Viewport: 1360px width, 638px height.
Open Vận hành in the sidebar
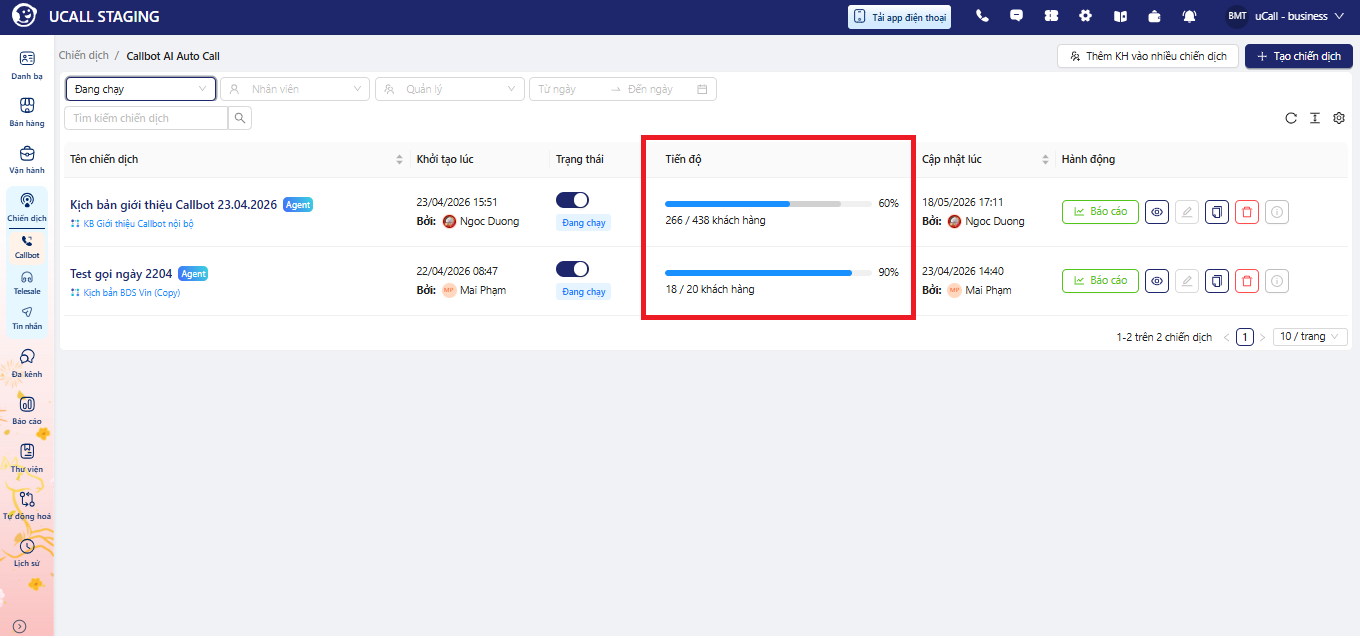(x=27, y=160)
